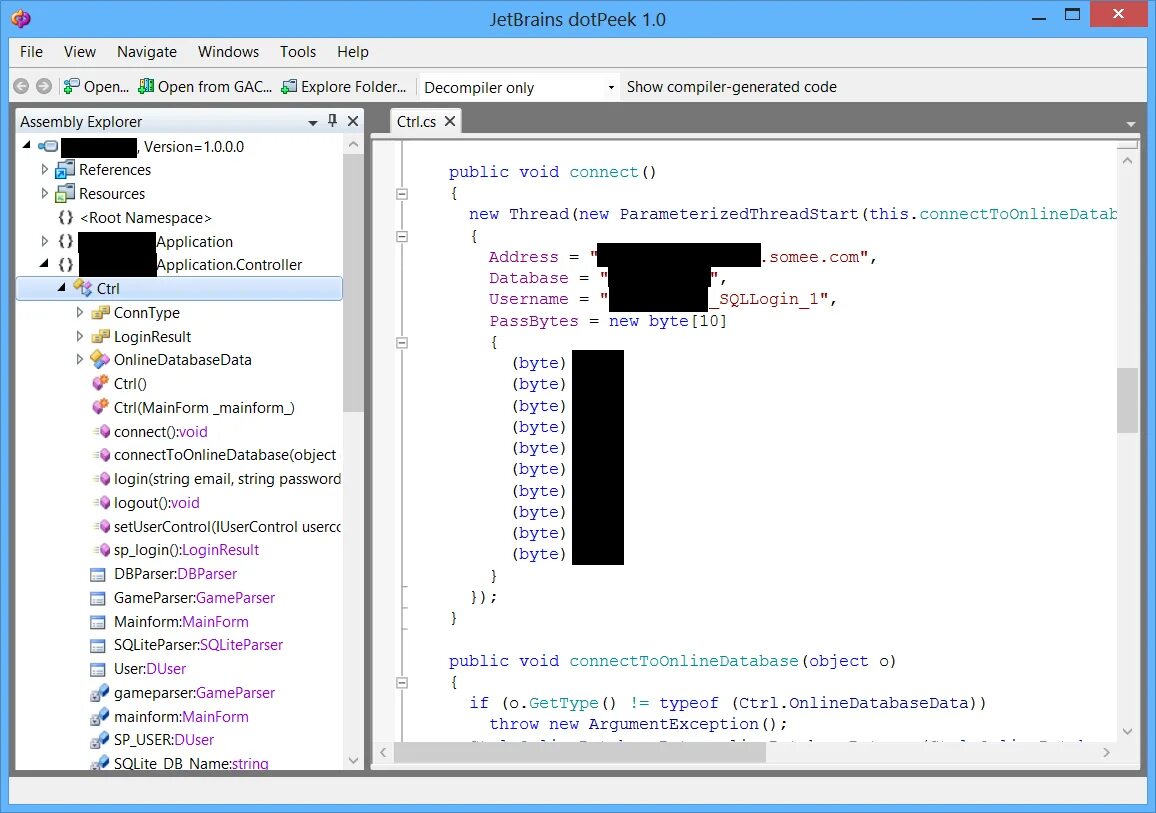Click the dotPeek application logo icon

21,18
